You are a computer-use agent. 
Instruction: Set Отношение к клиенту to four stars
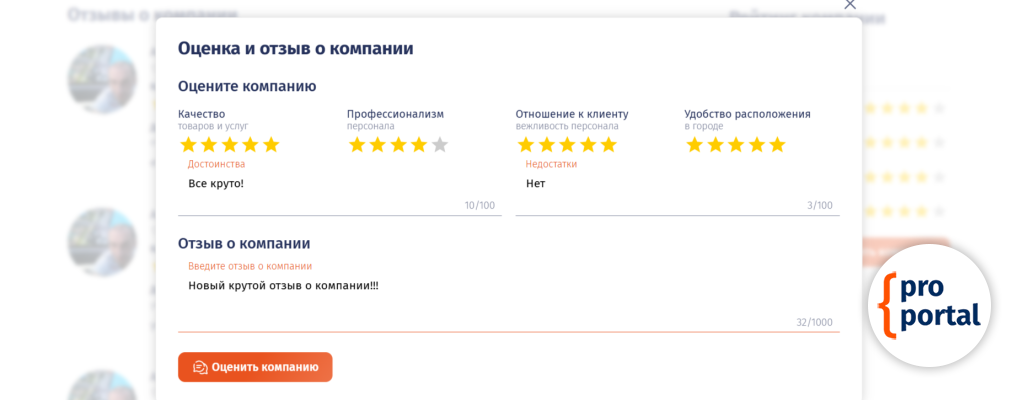pyautogui.click(x=588, y=145)
